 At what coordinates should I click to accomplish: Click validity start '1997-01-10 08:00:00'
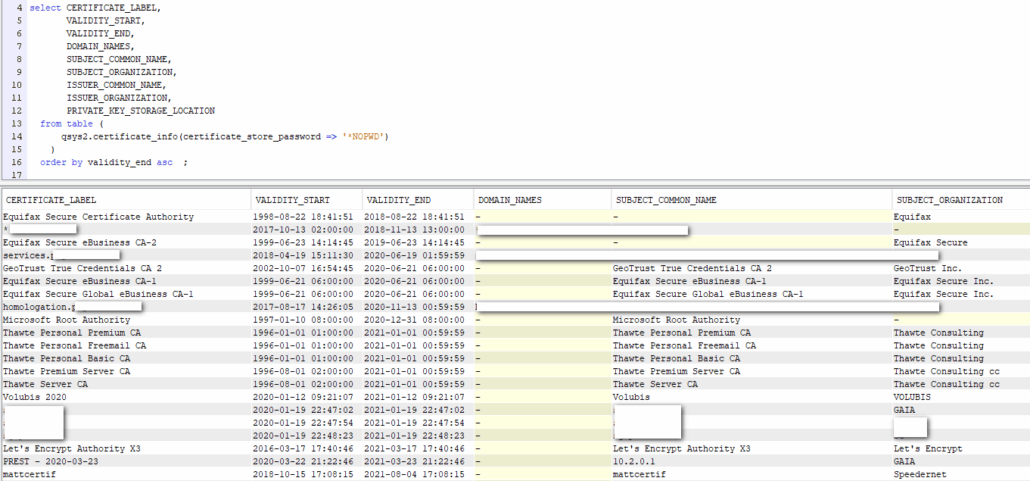[x=303, y=320]
